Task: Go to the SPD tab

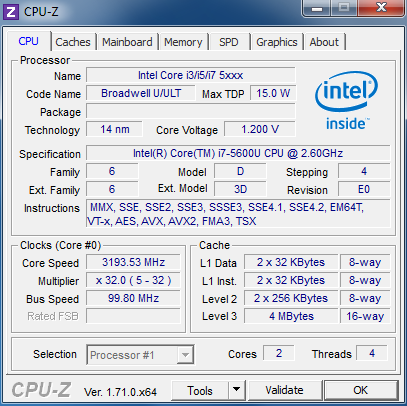Action: [229, 42]
